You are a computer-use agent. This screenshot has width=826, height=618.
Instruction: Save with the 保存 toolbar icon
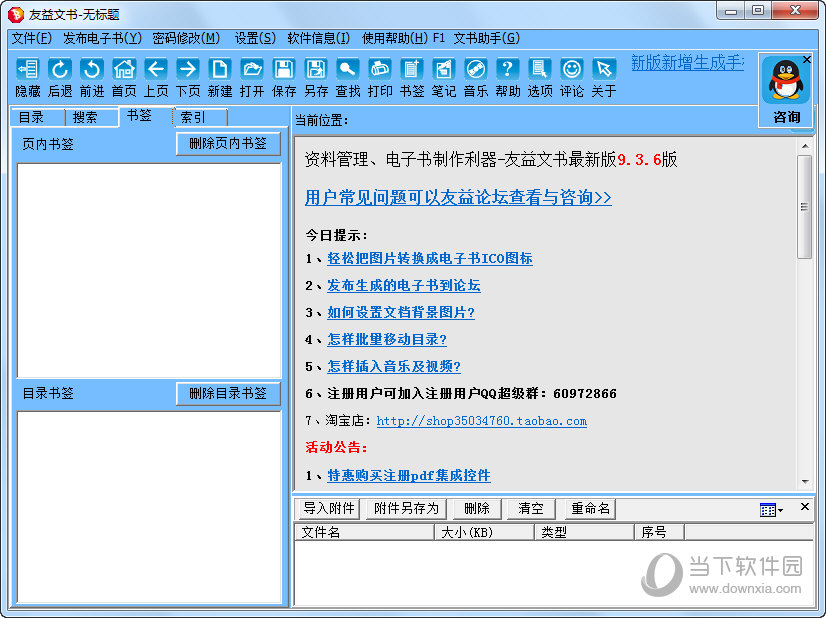click(x=284, y=78)
